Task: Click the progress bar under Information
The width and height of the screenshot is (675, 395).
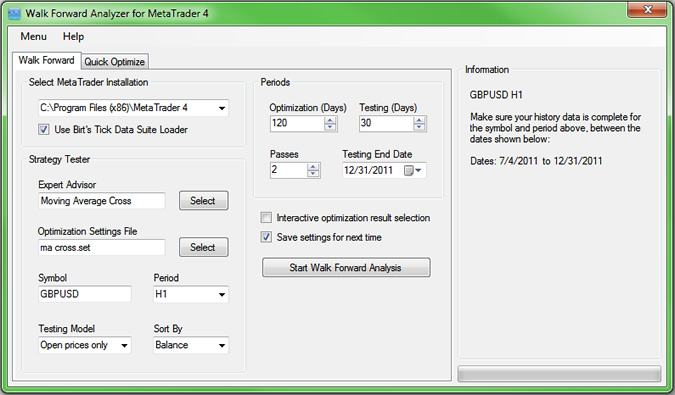Action: pyautogui.click(x=559, y=373)
